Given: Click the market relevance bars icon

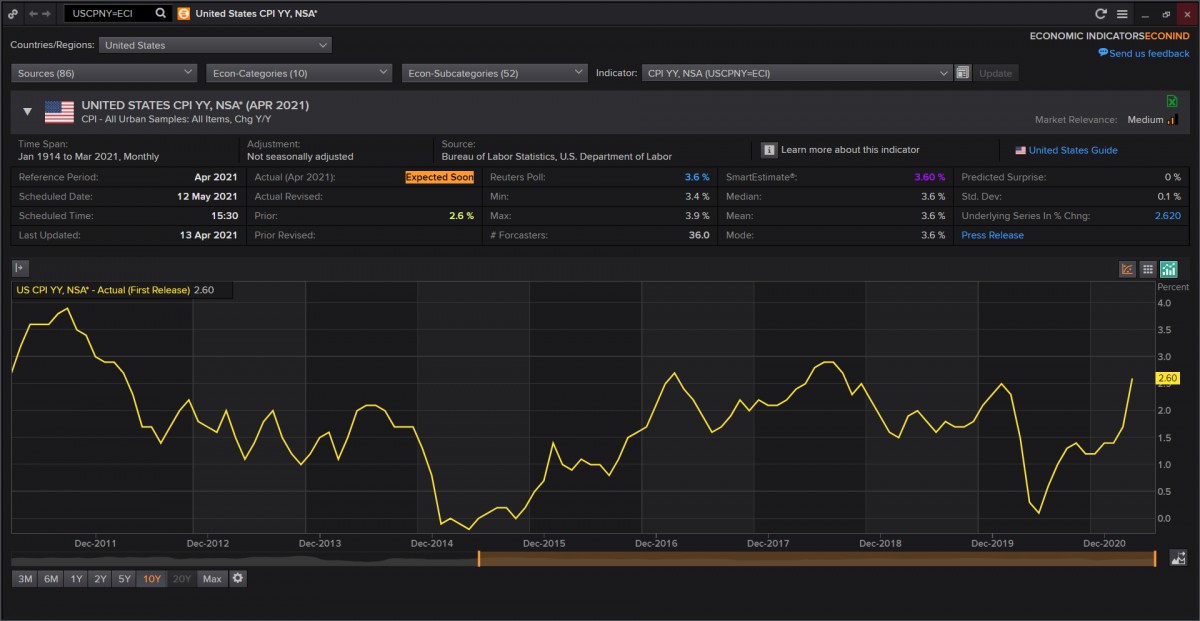Looking at the screenshot, I should tap(1173, 119).
